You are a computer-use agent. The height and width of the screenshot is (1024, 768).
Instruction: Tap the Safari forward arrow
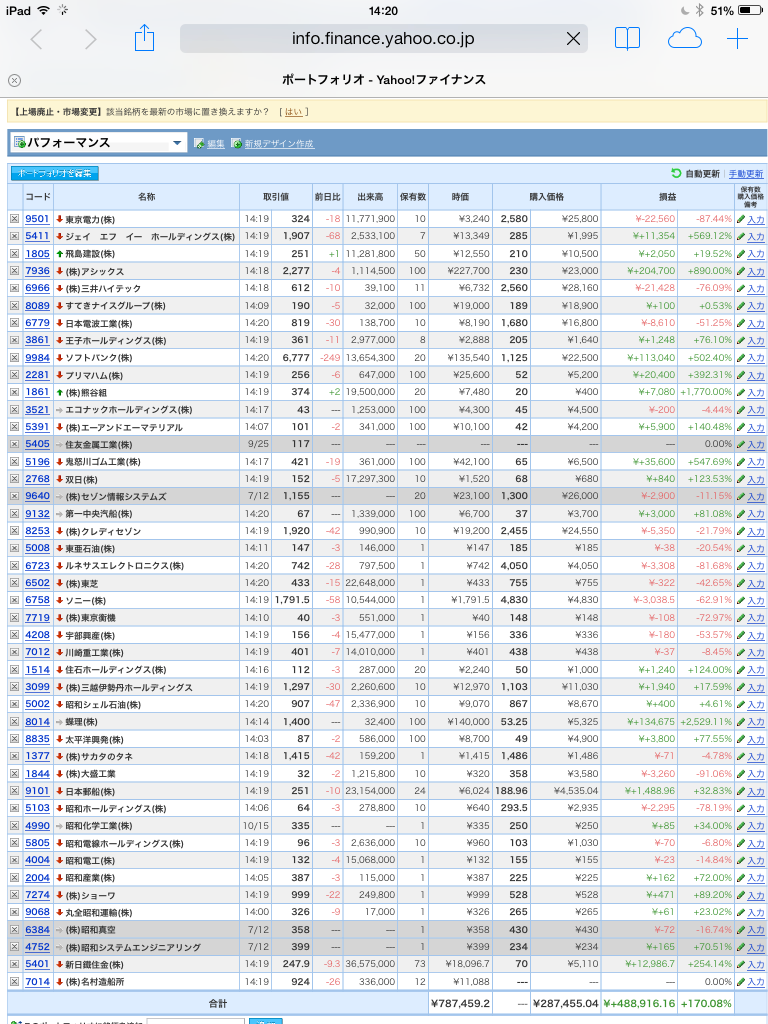pos(90,39)
